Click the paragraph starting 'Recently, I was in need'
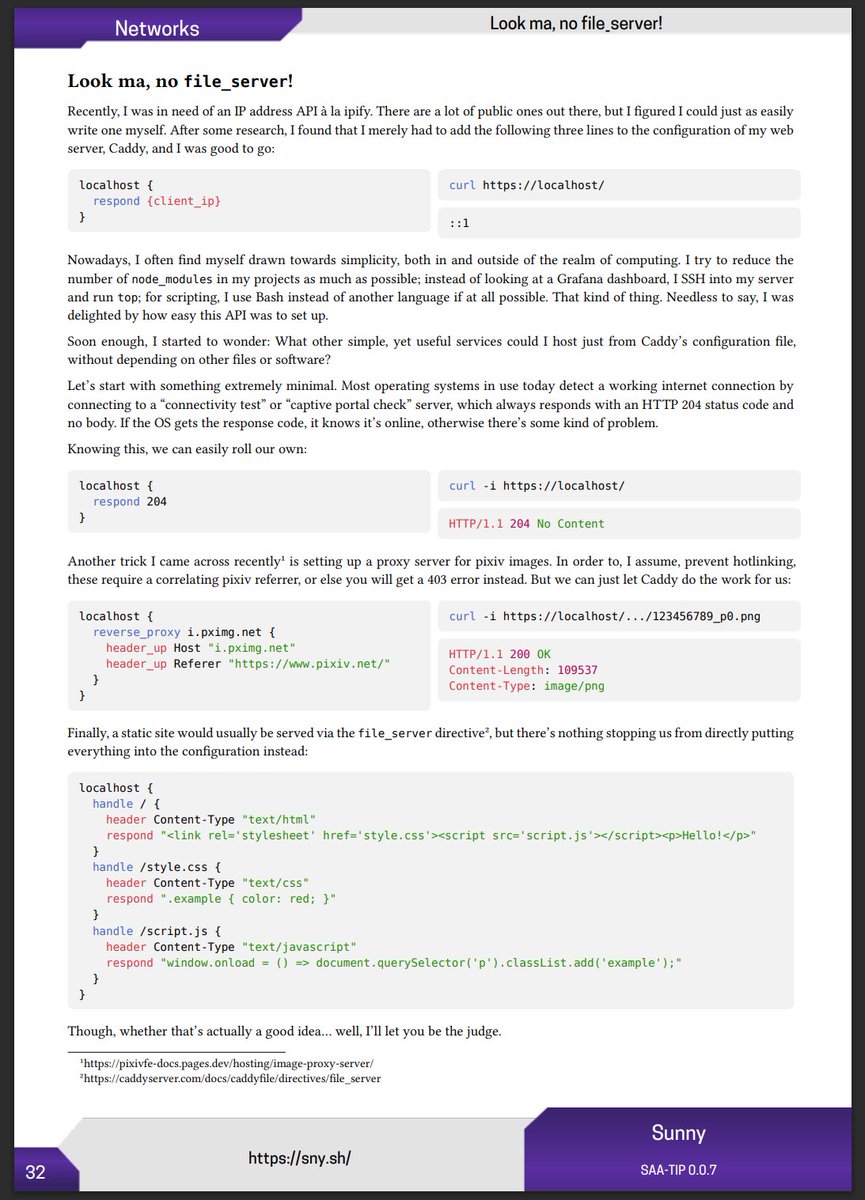865x1200 pixels. click(x=431, y=130)
